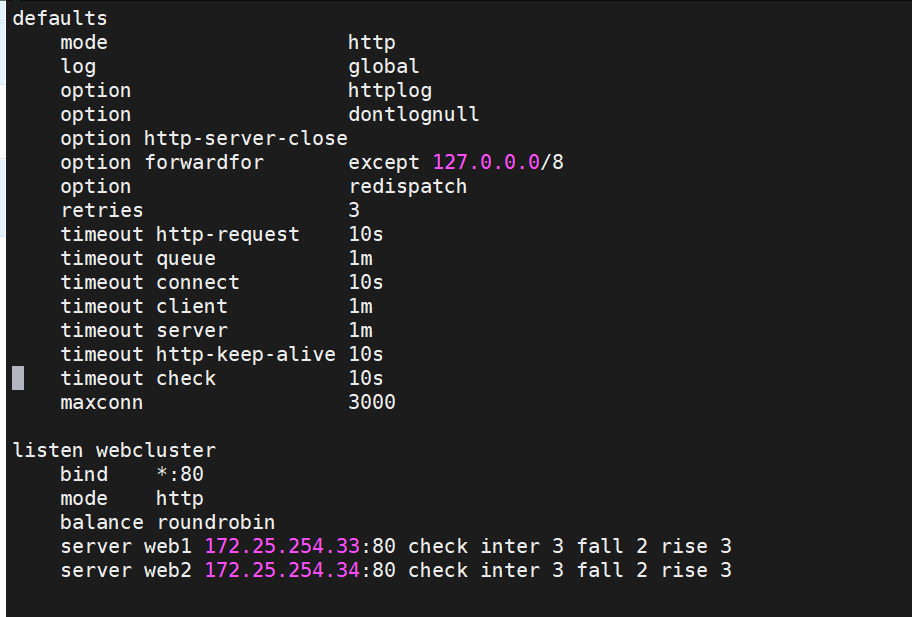Click the maxconn value '3000'
The image size is (912, 617).
click(x=372, y=402)
